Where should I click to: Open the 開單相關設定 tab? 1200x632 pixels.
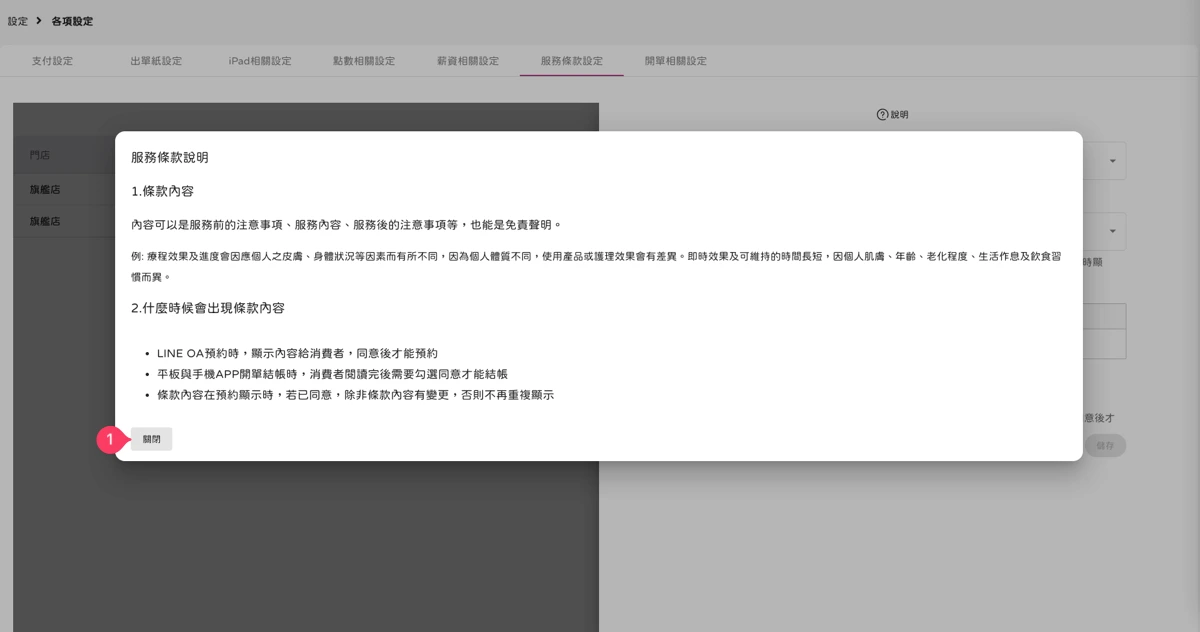coord(676,61)
